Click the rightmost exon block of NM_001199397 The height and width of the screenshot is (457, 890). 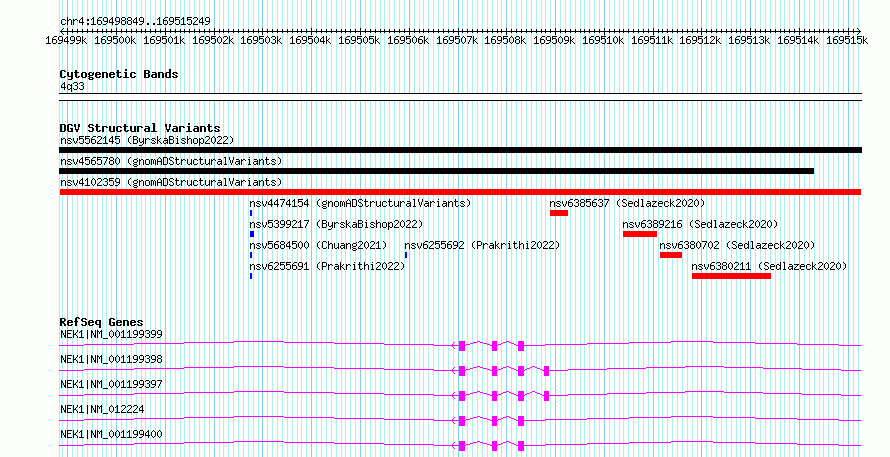pyautogui.click(x=547, y=396)
